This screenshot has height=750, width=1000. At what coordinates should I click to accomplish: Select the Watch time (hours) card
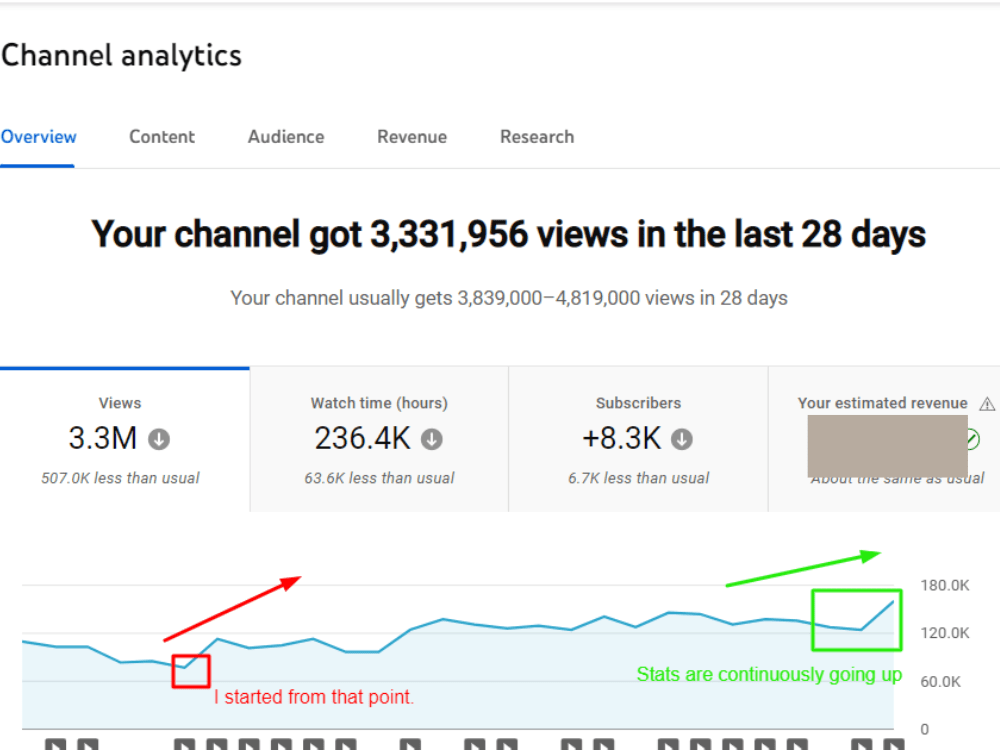tap(379, 439)
